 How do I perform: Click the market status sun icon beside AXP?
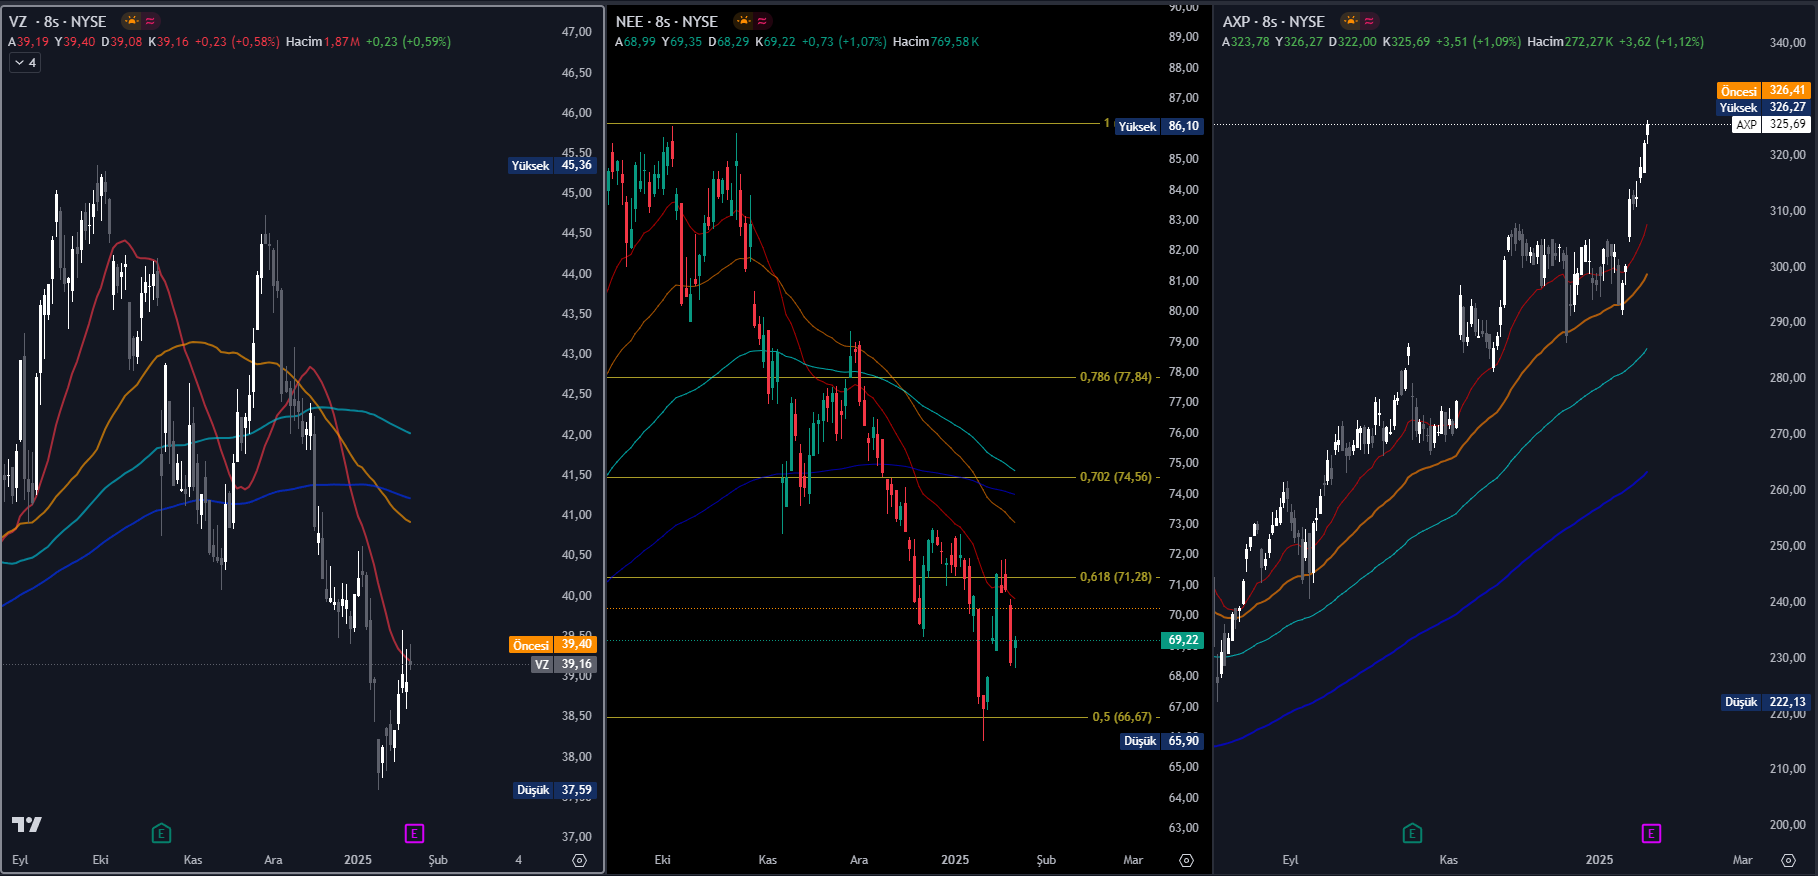click(x=1350, y=21)
